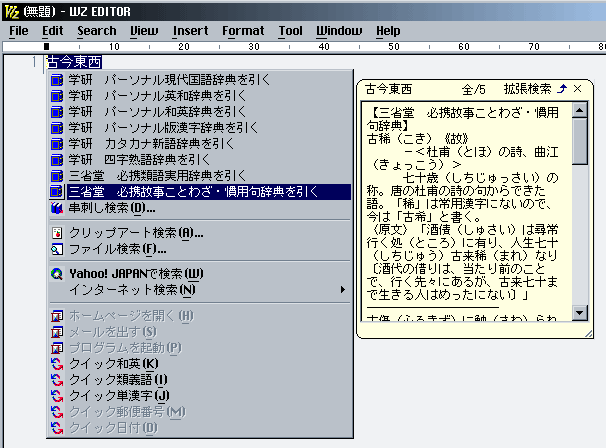Screen dimensions: 606x448
Task: Choose 三省堂 必携類語実用辞典を引く
Action: click(x=200, y=176)
